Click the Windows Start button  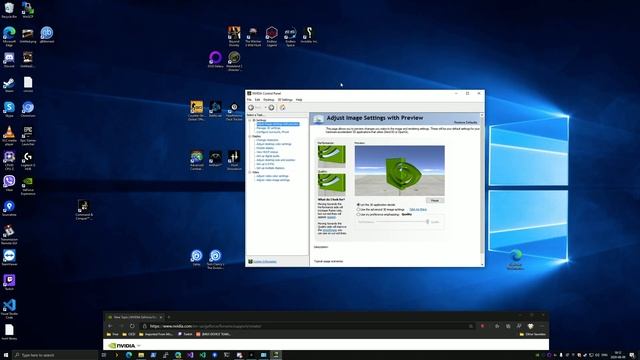point(6,355)
